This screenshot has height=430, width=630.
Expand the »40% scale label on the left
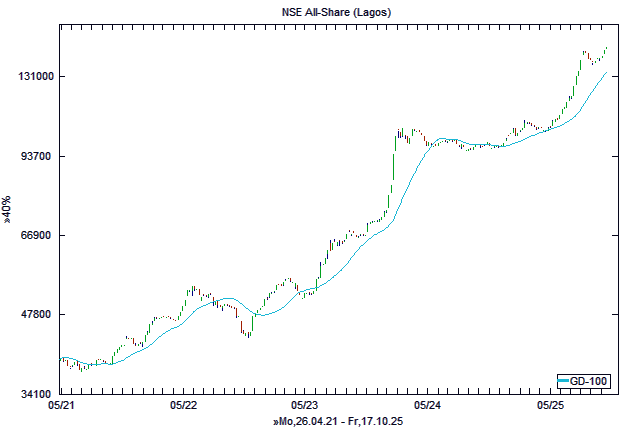pyautogui.click(x=8, y=207)
